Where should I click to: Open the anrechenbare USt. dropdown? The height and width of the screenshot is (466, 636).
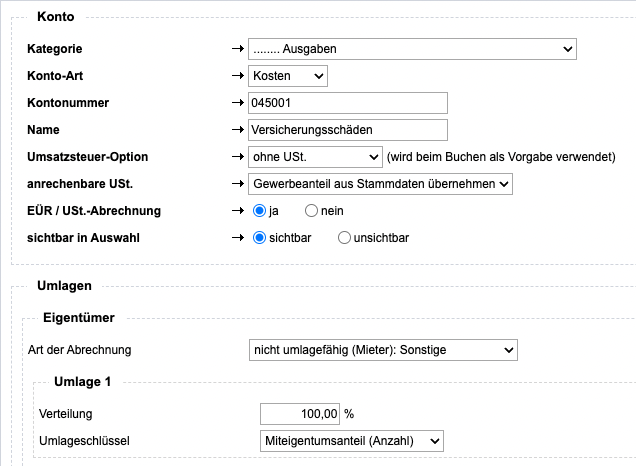coord(380,184)
